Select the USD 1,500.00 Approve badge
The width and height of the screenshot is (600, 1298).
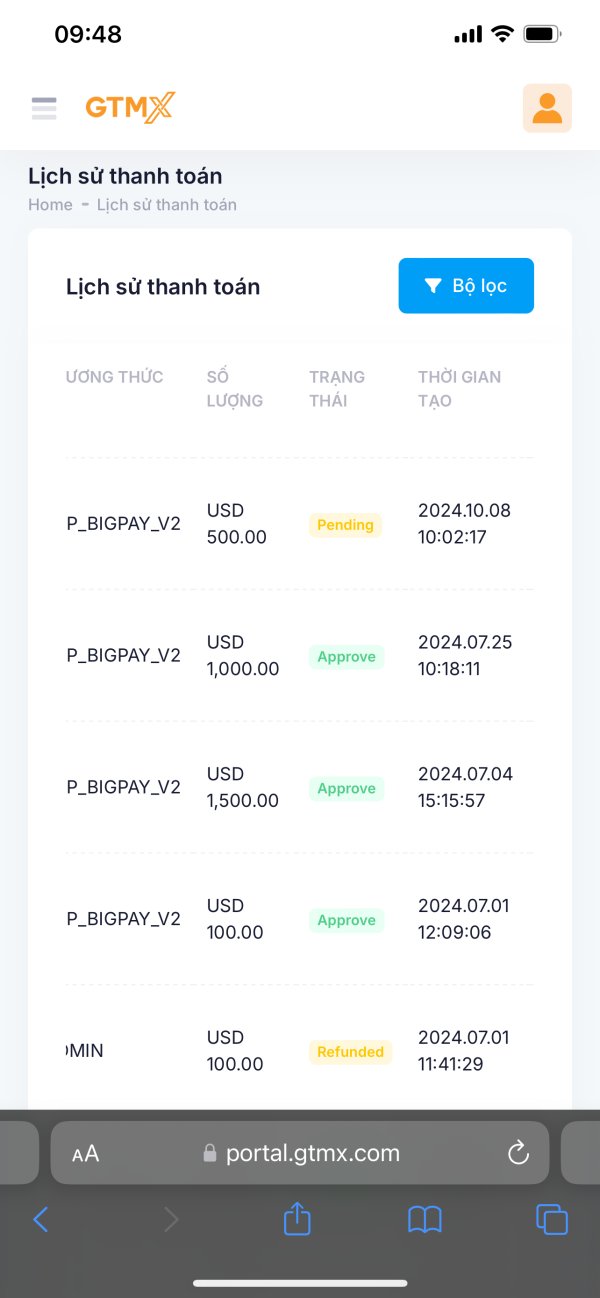click(346, 789)
